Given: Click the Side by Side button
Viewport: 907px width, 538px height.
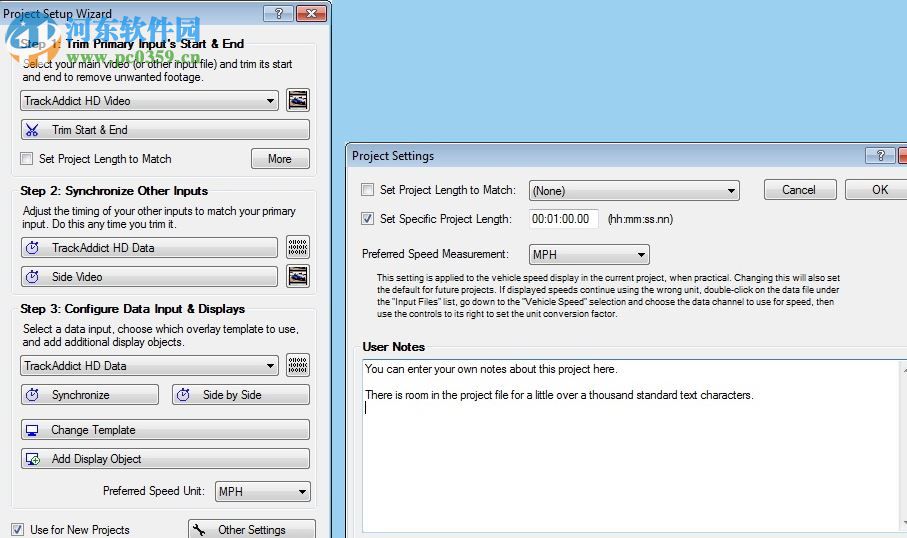Looking at the screenshot, I should (241, 395).
